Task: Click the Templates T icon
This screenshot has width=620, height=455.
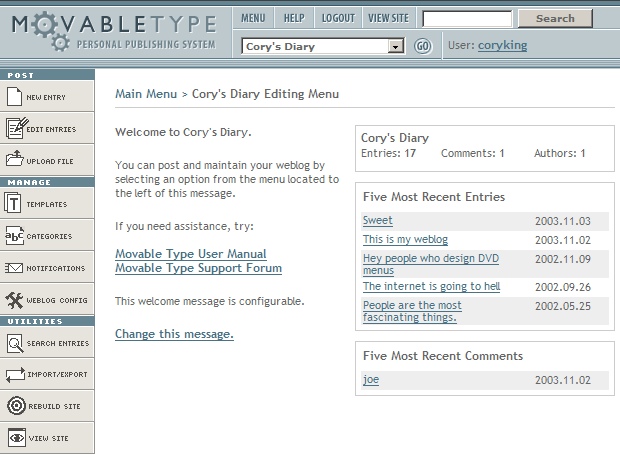Action: [13, 203]
